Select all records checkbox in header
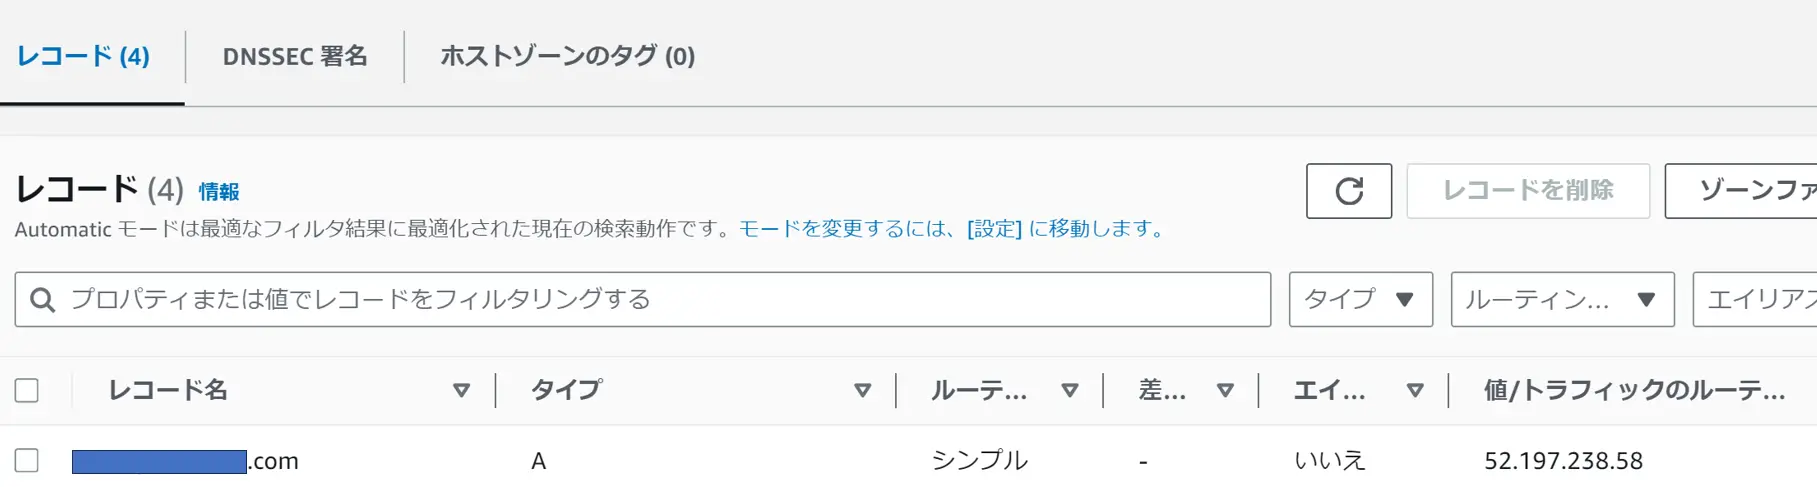This screenshot has width=1817, height=487. click(27, 390)
